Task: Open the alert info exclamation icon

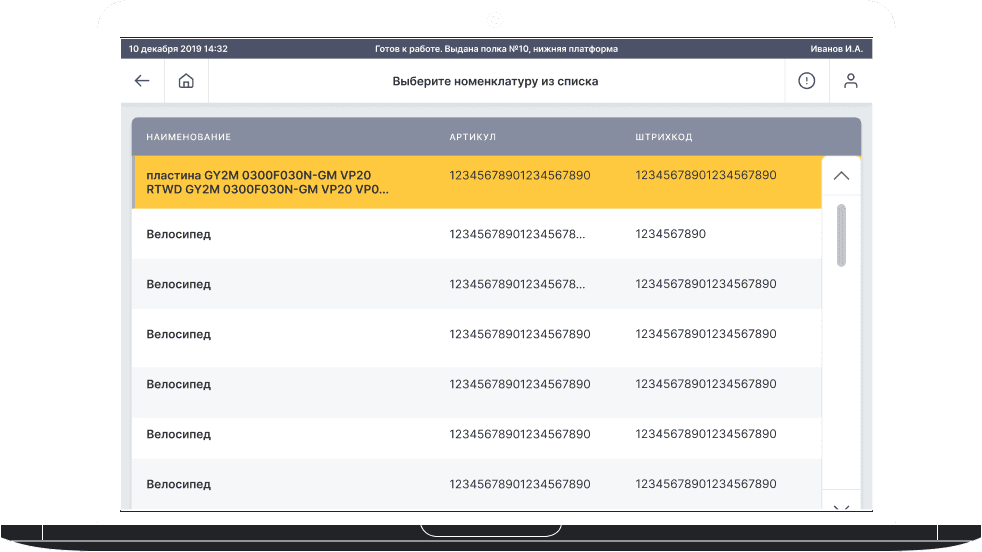Action: tap(807, 81)
